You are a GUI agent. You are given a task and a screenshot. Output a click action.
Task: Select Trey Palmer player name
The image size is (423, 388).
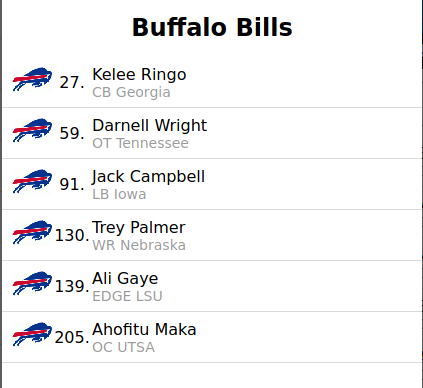pos(139,228)
